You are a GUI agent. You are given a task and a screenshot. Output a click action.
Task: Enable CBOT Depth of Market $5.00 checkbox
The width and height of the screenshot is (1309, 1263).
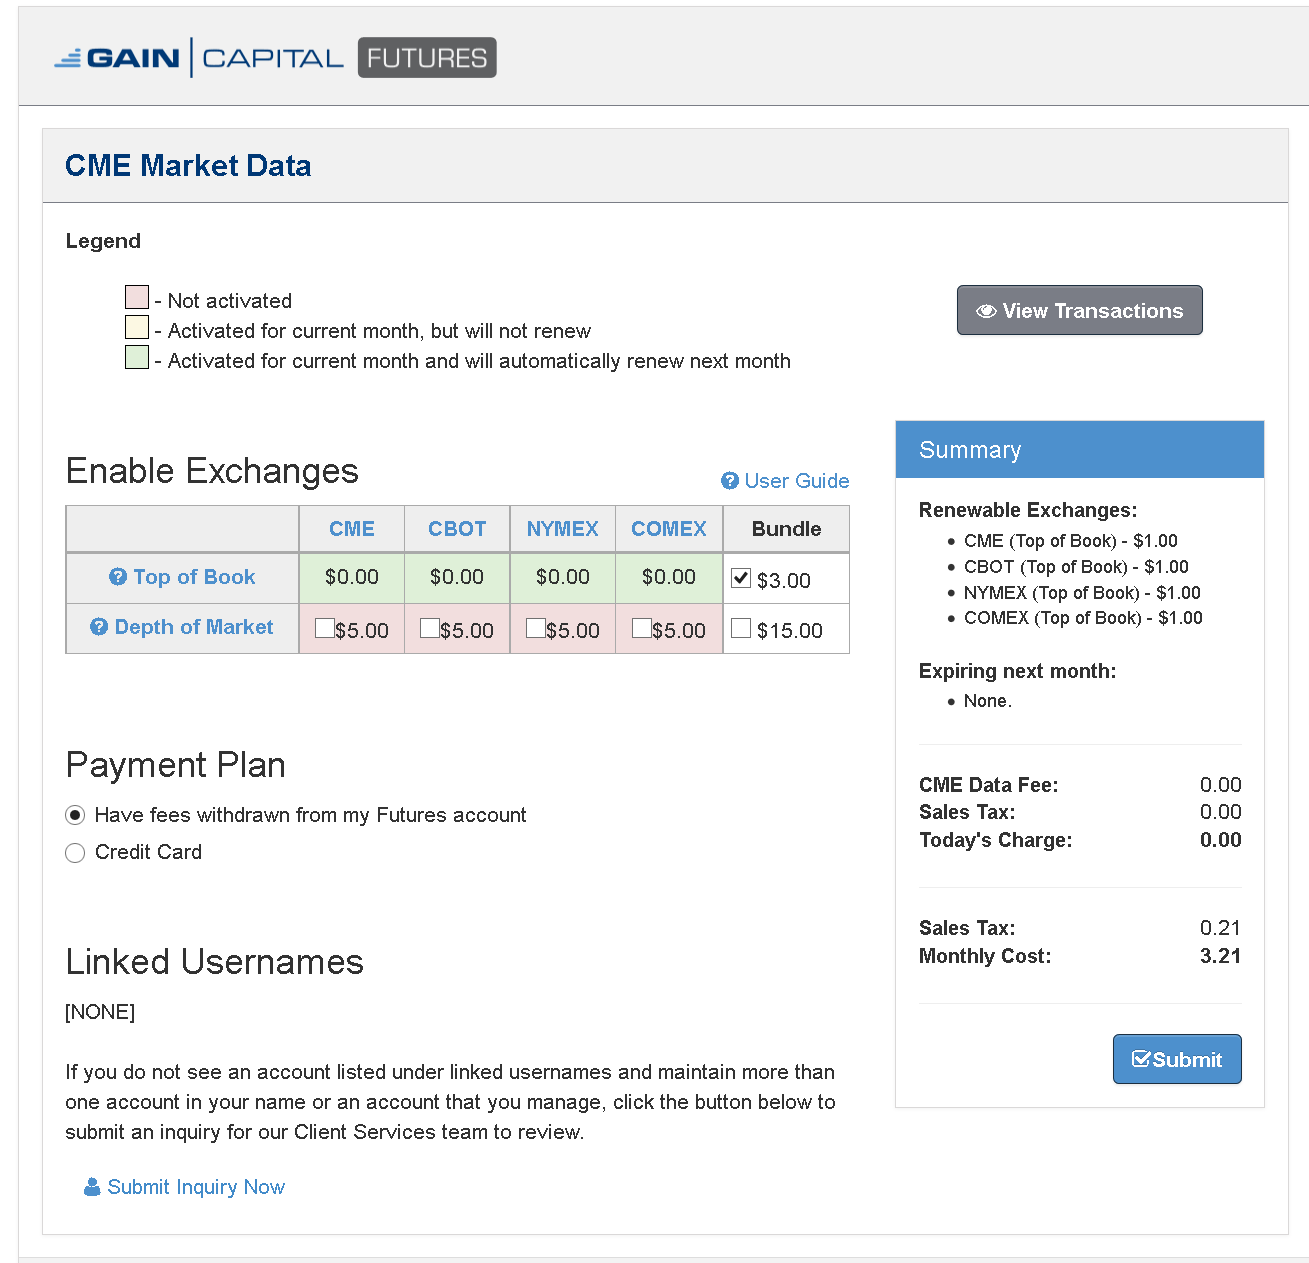pyautogui.click(x=430, y=628)
